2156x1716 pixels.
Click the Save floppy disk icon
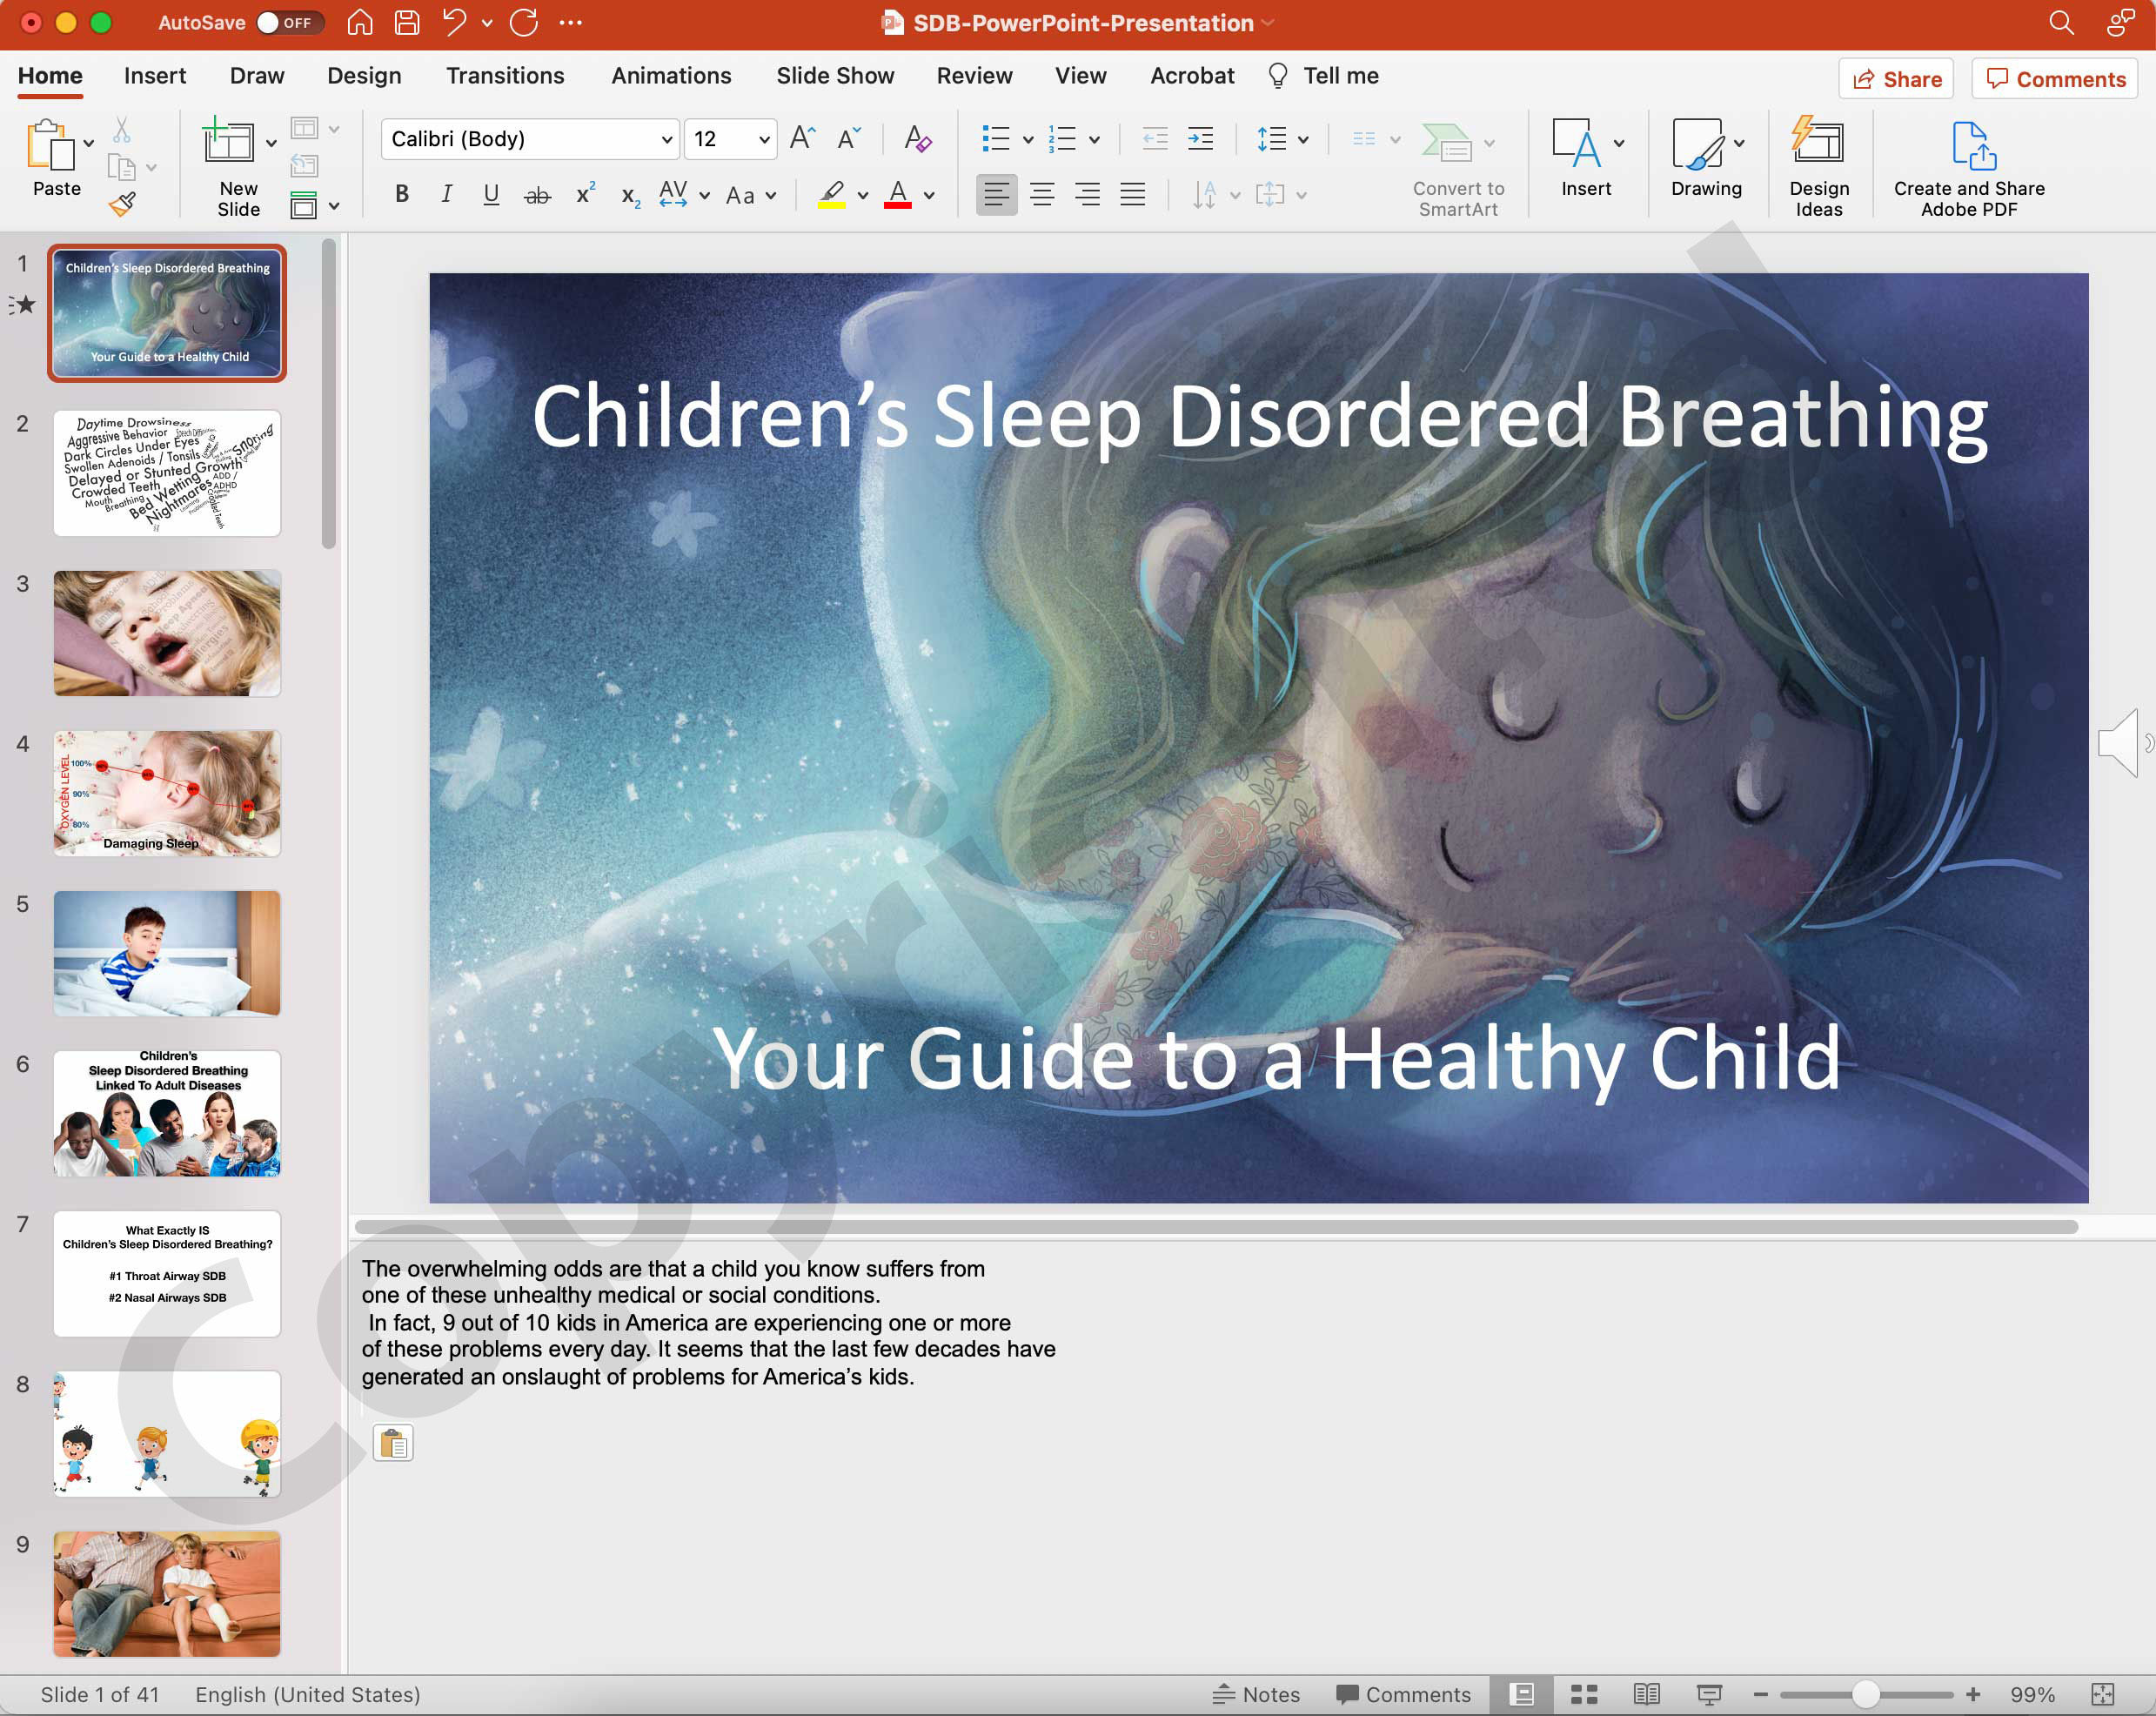point(407,23)
